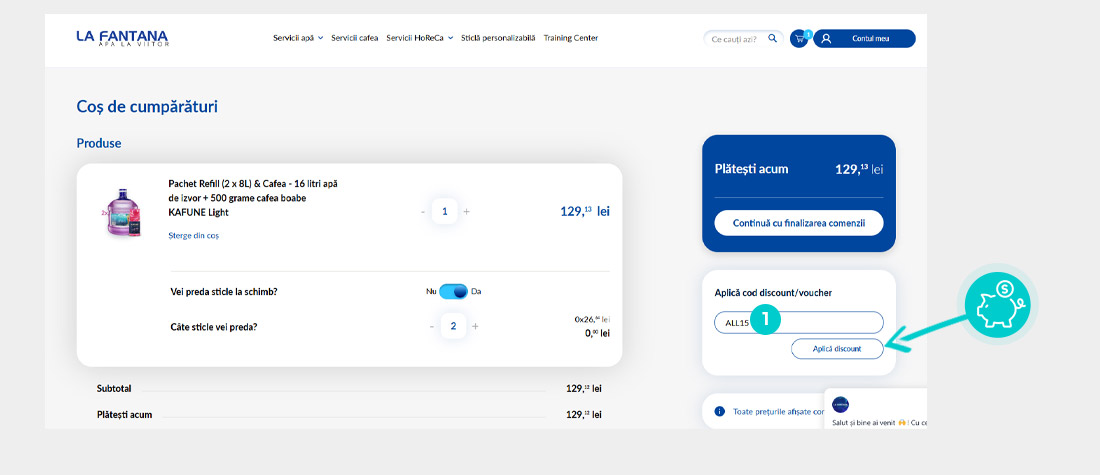Increase returned bottles count with plus
Image resolution: width=1100 pixels, height=475 pixels.
coord(475,326)
